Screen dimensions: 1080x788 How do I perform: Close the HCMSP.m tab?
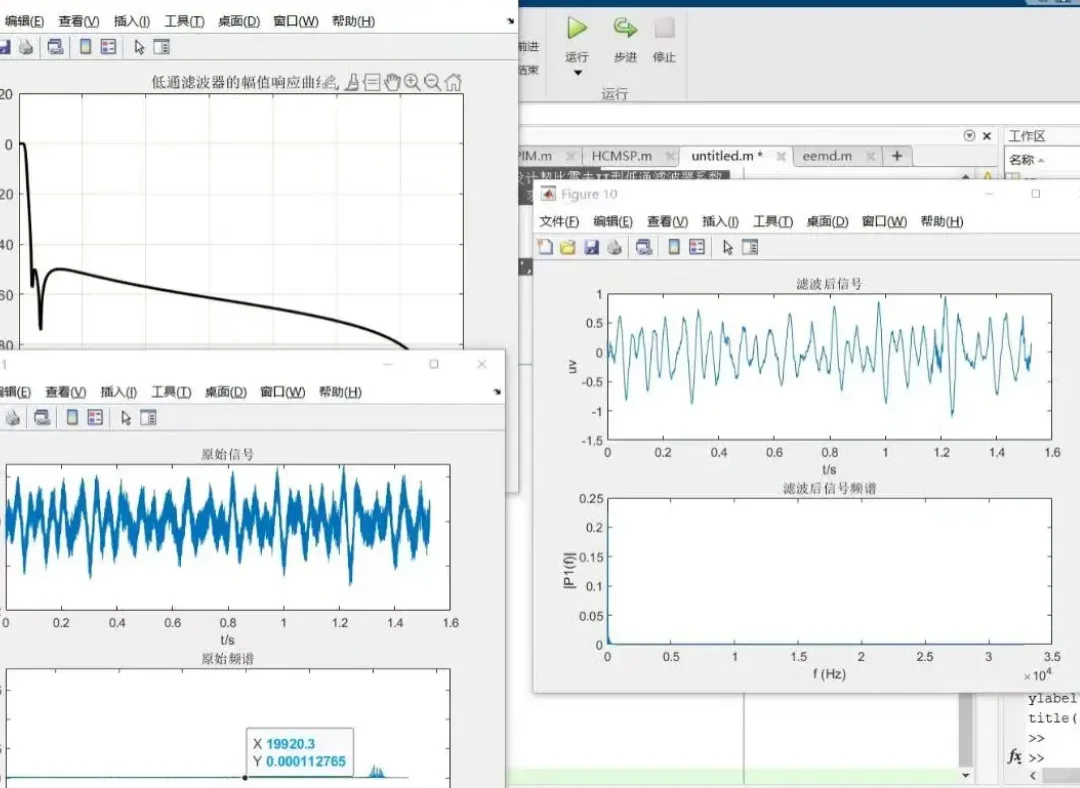[x=669, y=156]
